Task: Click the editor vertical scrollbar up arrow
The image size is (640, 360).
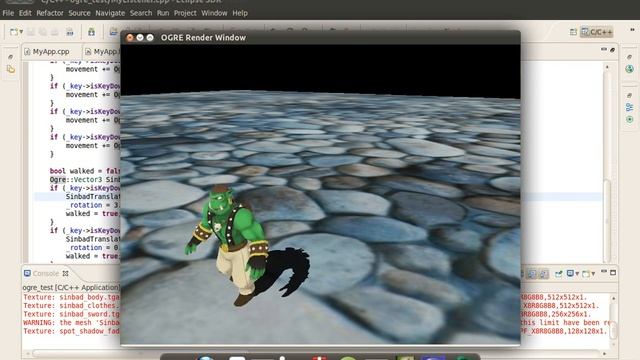Action: click(x=607, y=67)
